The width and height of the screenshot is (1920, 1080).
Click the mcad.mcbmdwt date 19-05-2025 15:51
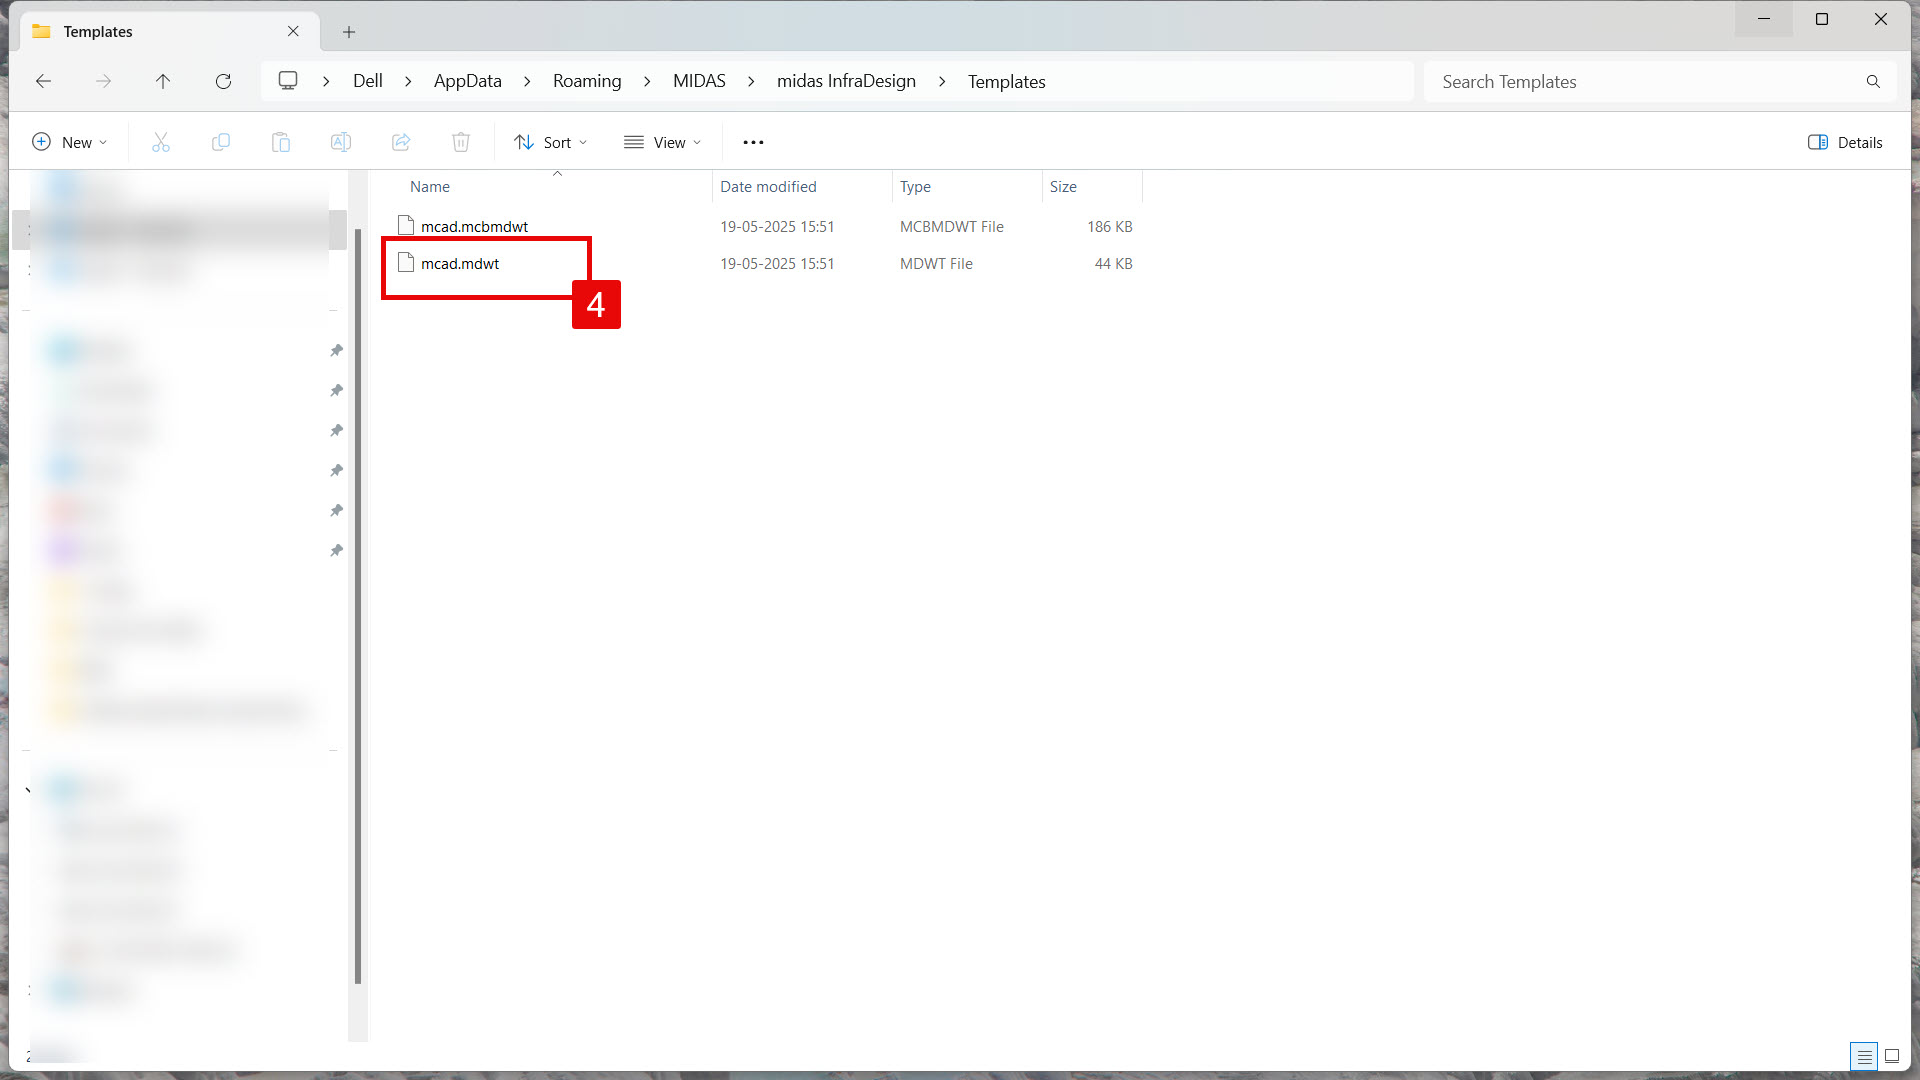777,227
